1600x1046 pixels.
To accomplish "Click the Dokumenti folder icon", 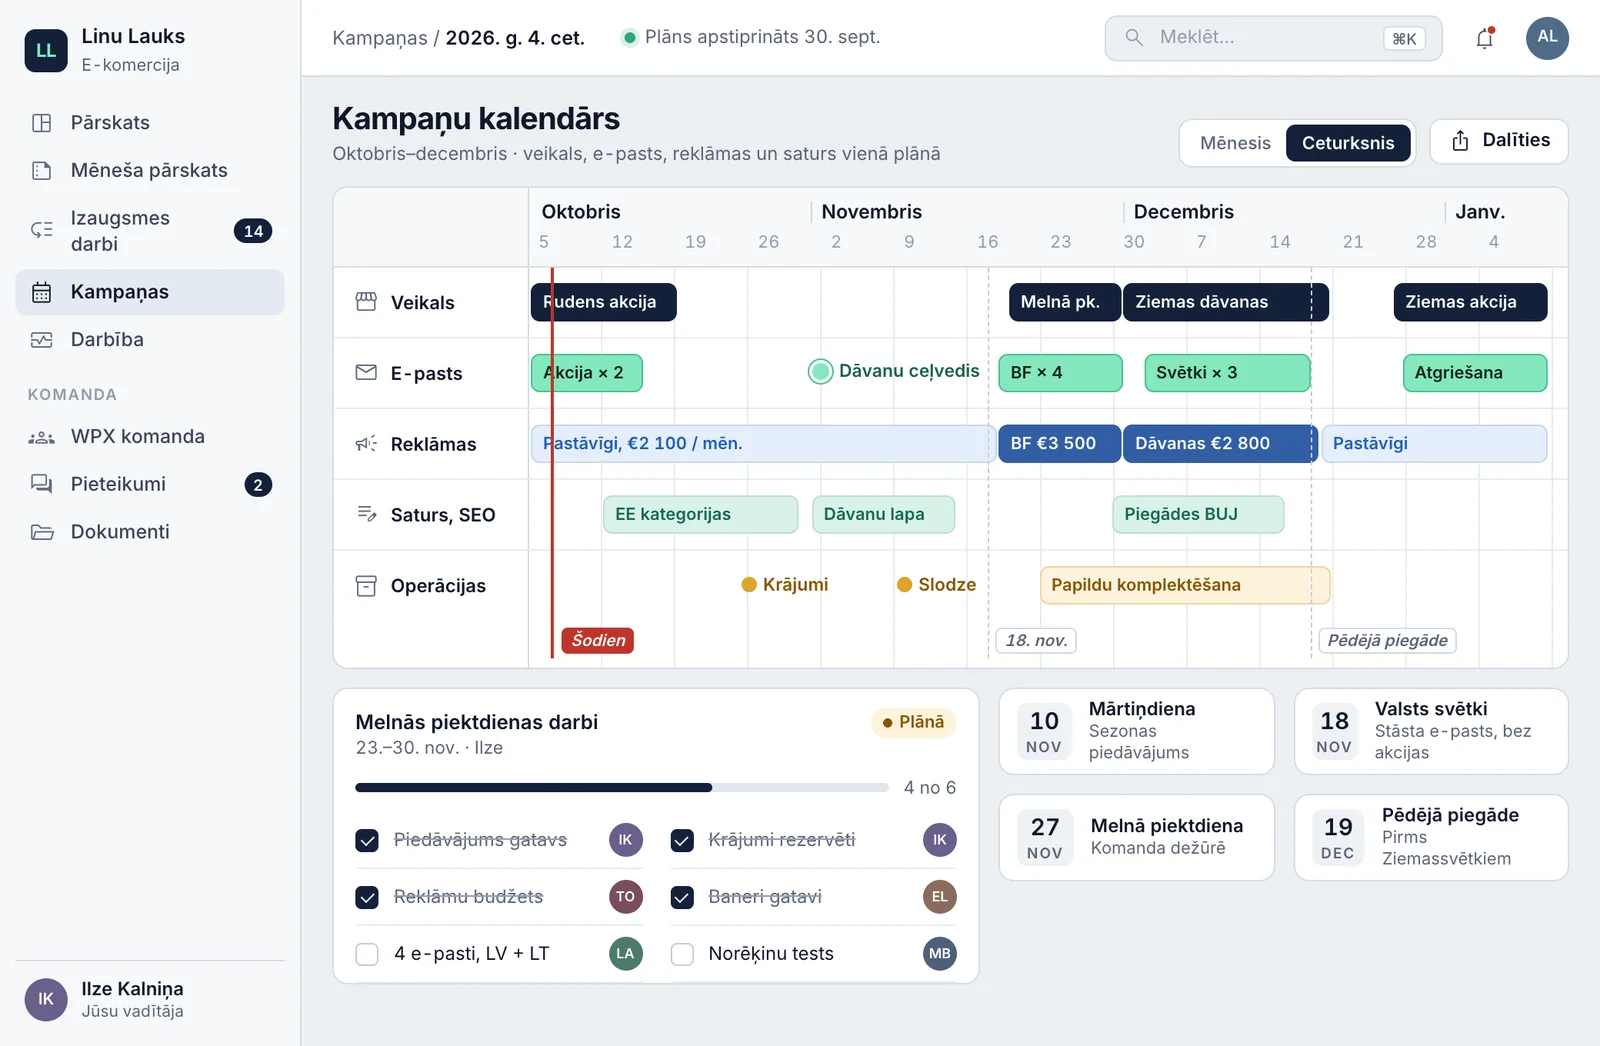I will [42, 532].
